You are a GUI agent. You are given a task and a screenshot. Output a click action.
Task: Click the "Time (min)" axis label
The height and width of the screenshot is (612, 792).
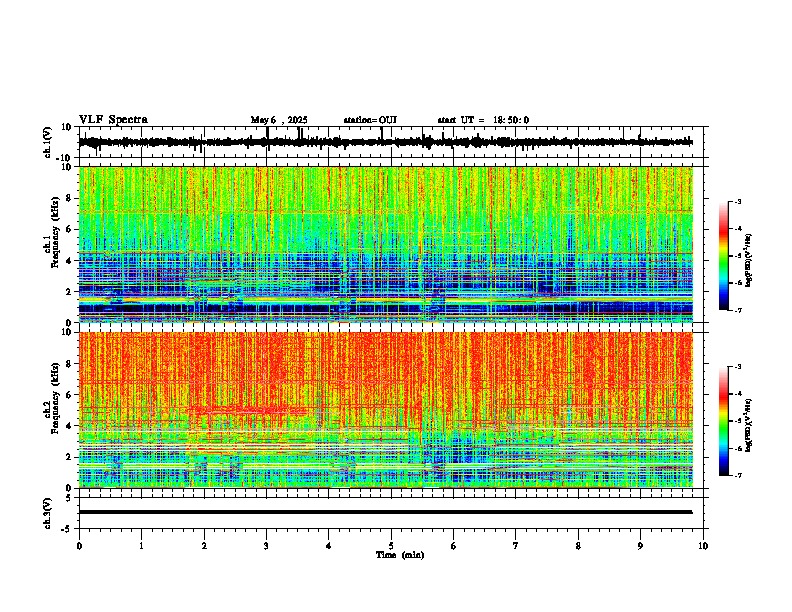(400, 555)
